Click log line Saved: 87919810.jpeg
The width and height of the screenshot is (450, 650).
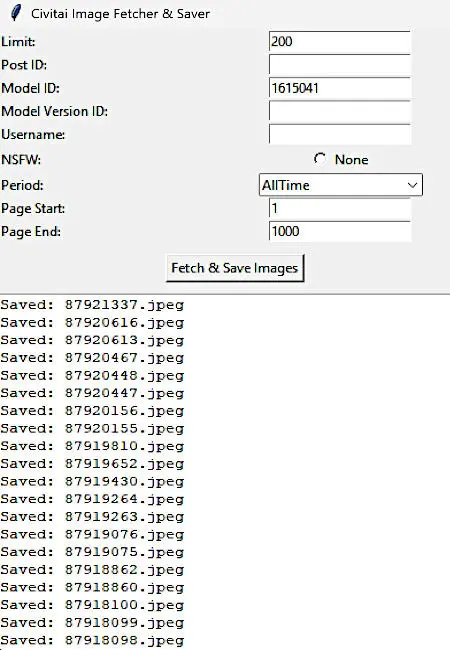coord(92,446)
